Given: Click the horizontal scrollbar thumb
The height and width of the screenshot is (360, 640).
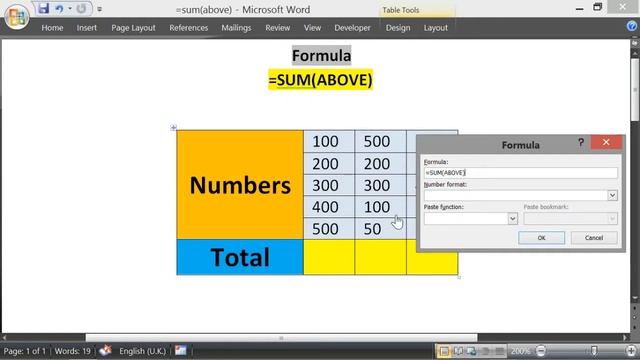Looking at the screenshot, I should point(281,338).
